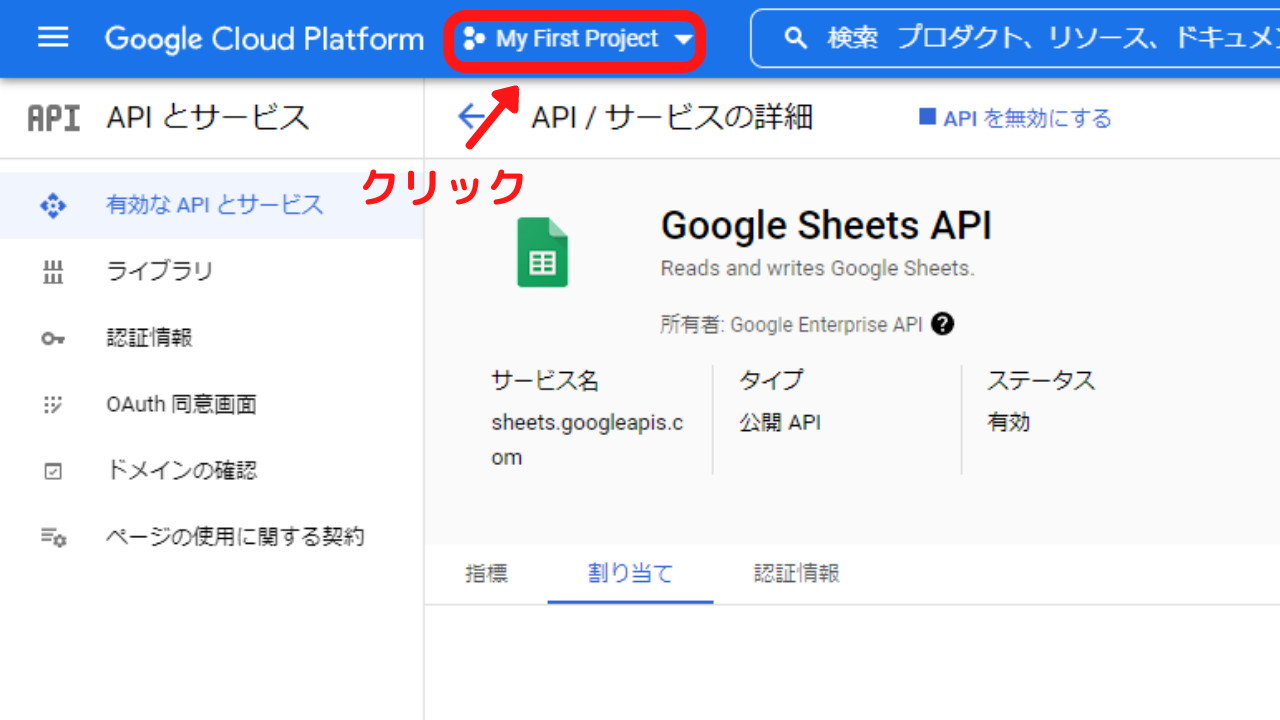Click the OAuth 同意画面 dotted icon

pos(52,404)
